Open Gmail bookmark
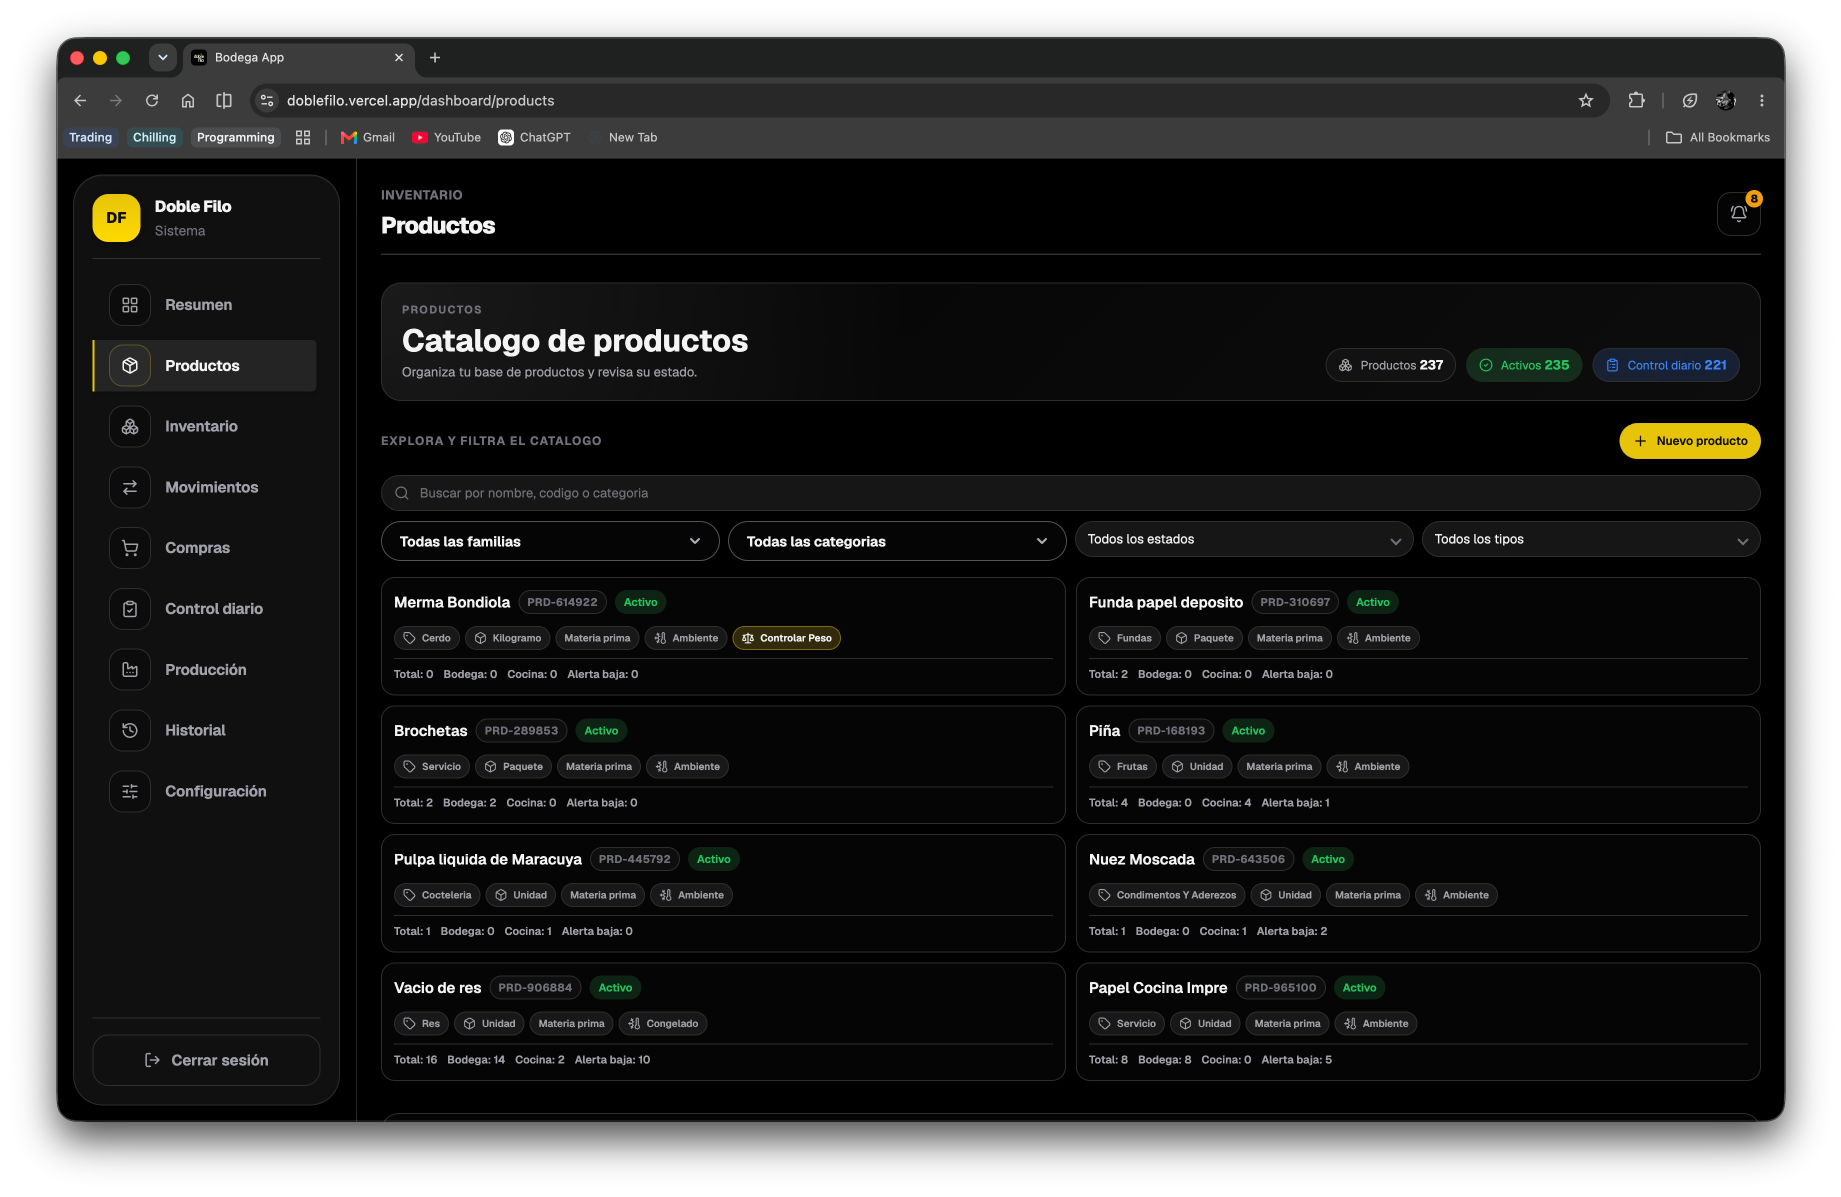The image size is (1841, 1197). (368, 137)
